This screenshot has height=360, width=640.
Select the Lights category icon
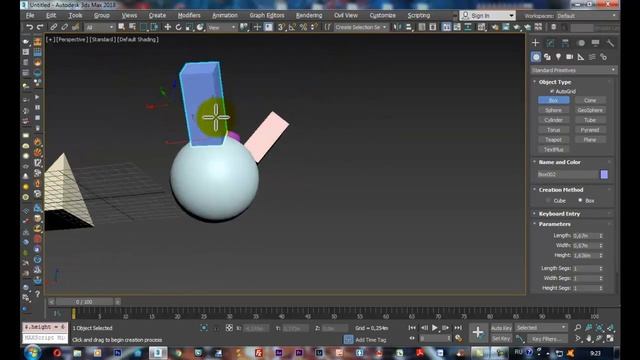[x=558, y=57]
